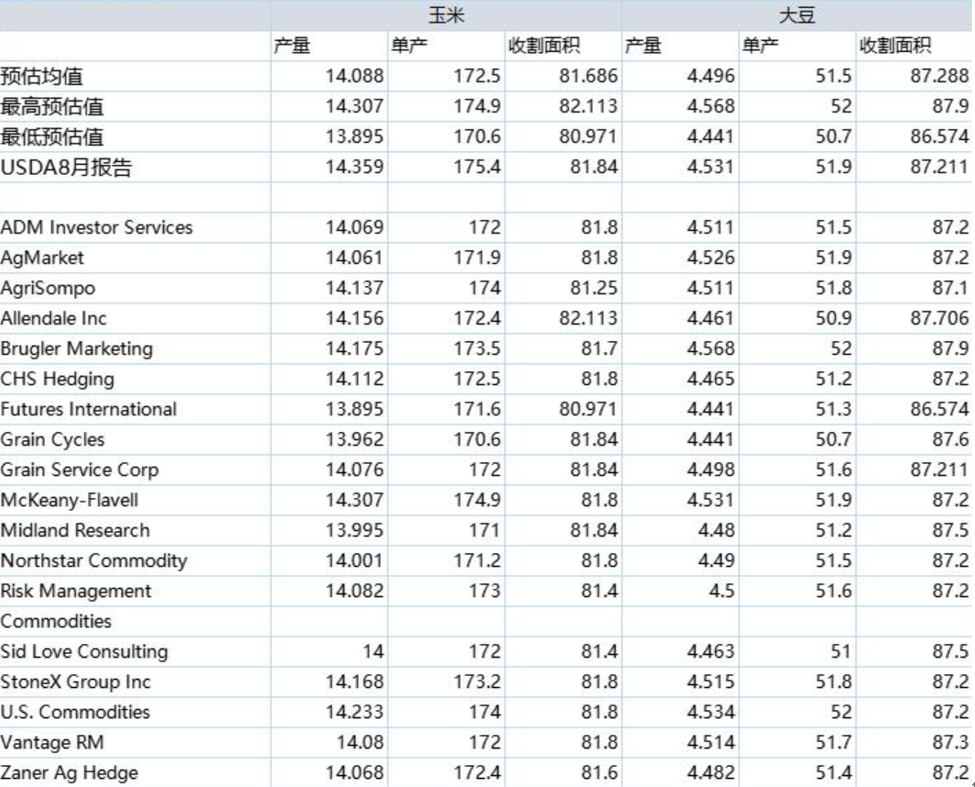The height and width of the screenshot is (787, 975).
Task: Click StoneX corn yield 173.2
Action: (x=477, y=682)
